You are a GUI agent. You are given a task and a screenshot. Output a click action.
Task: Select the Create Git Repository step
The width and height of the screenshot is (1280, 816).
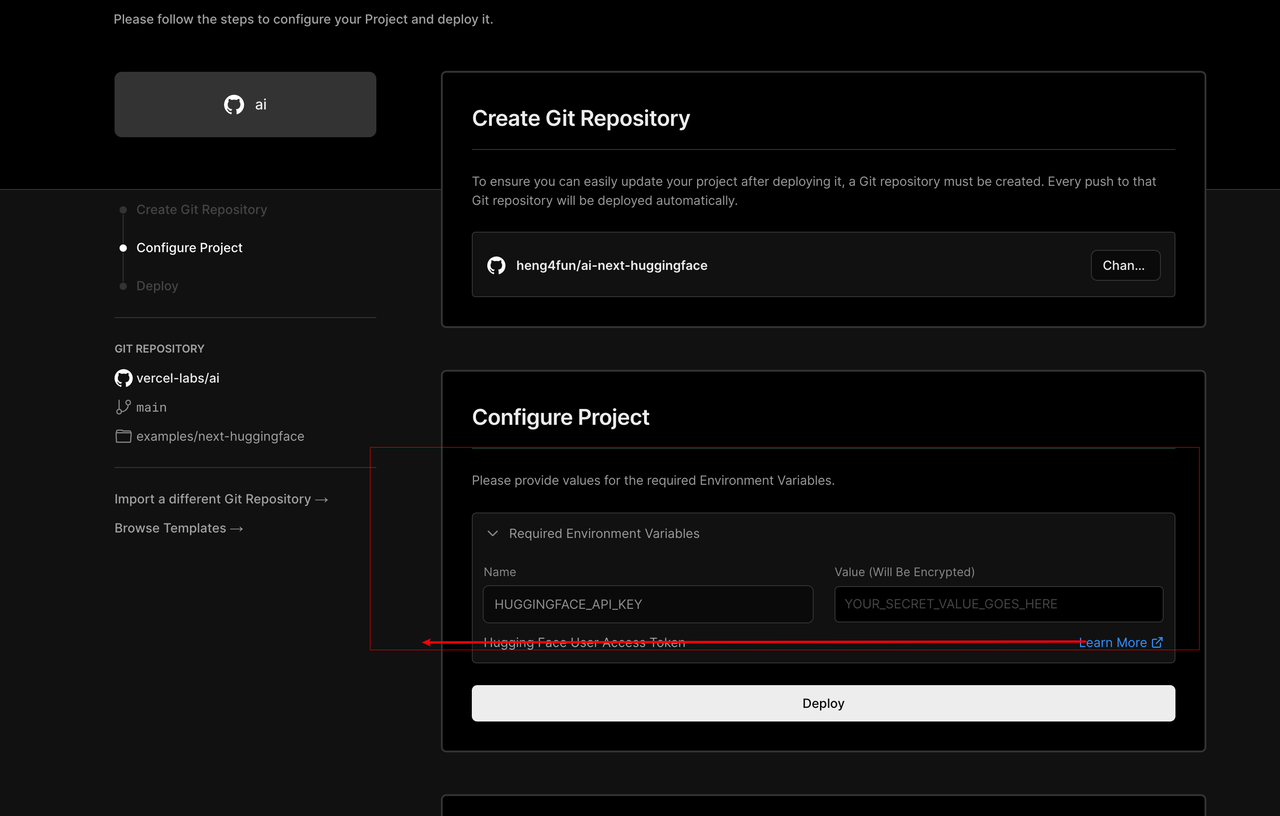[x=201, y=209]
